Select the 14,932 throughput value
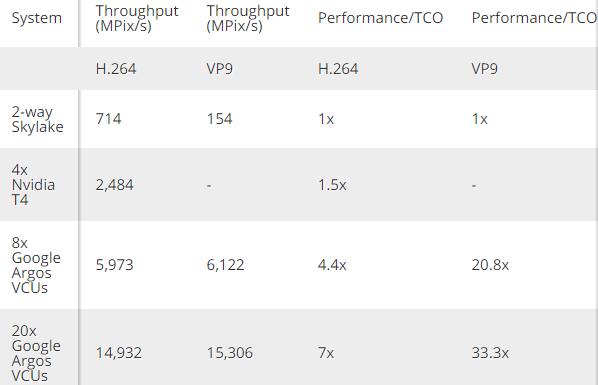The width and height of the screenshot is (598, 385). (119, 353)
